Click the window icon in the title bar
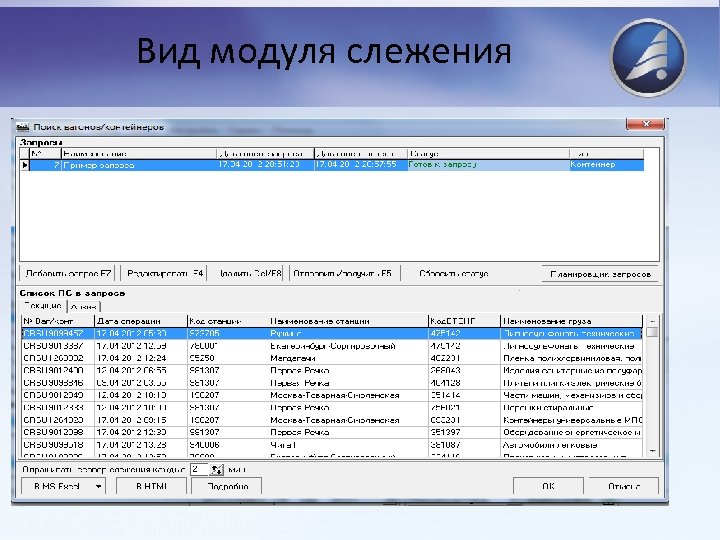The width and height of the screenshot is (720, 540). coord(22,127)
